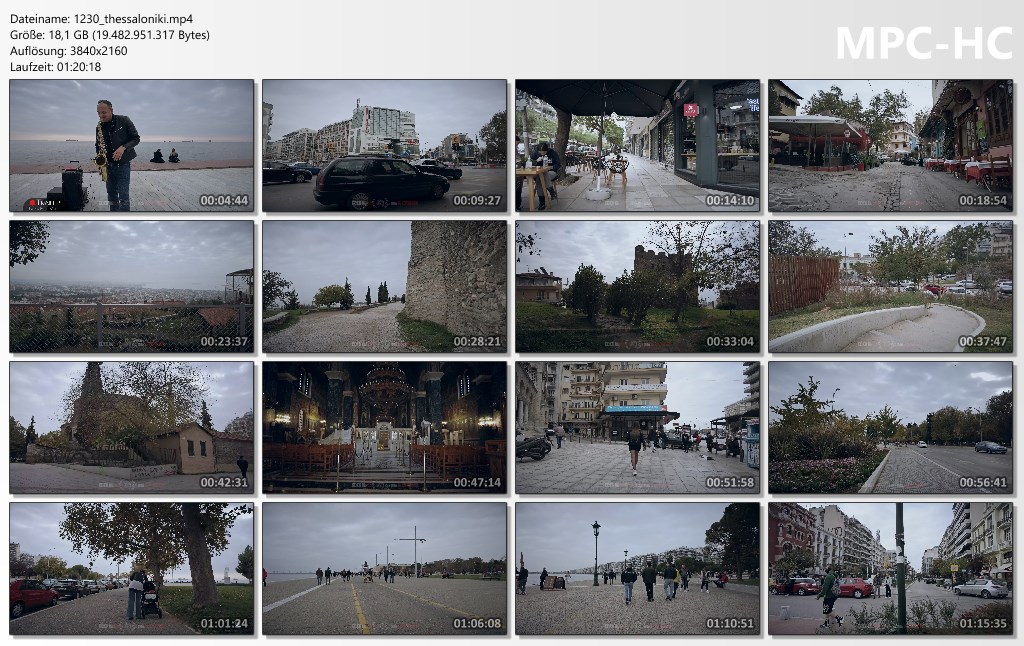Image resolution: width=1024 pixels, height=646 pixels.
Task: Click the Größe 18,1 GB text line
Action: pyautogui.click(x=110, y=35)
